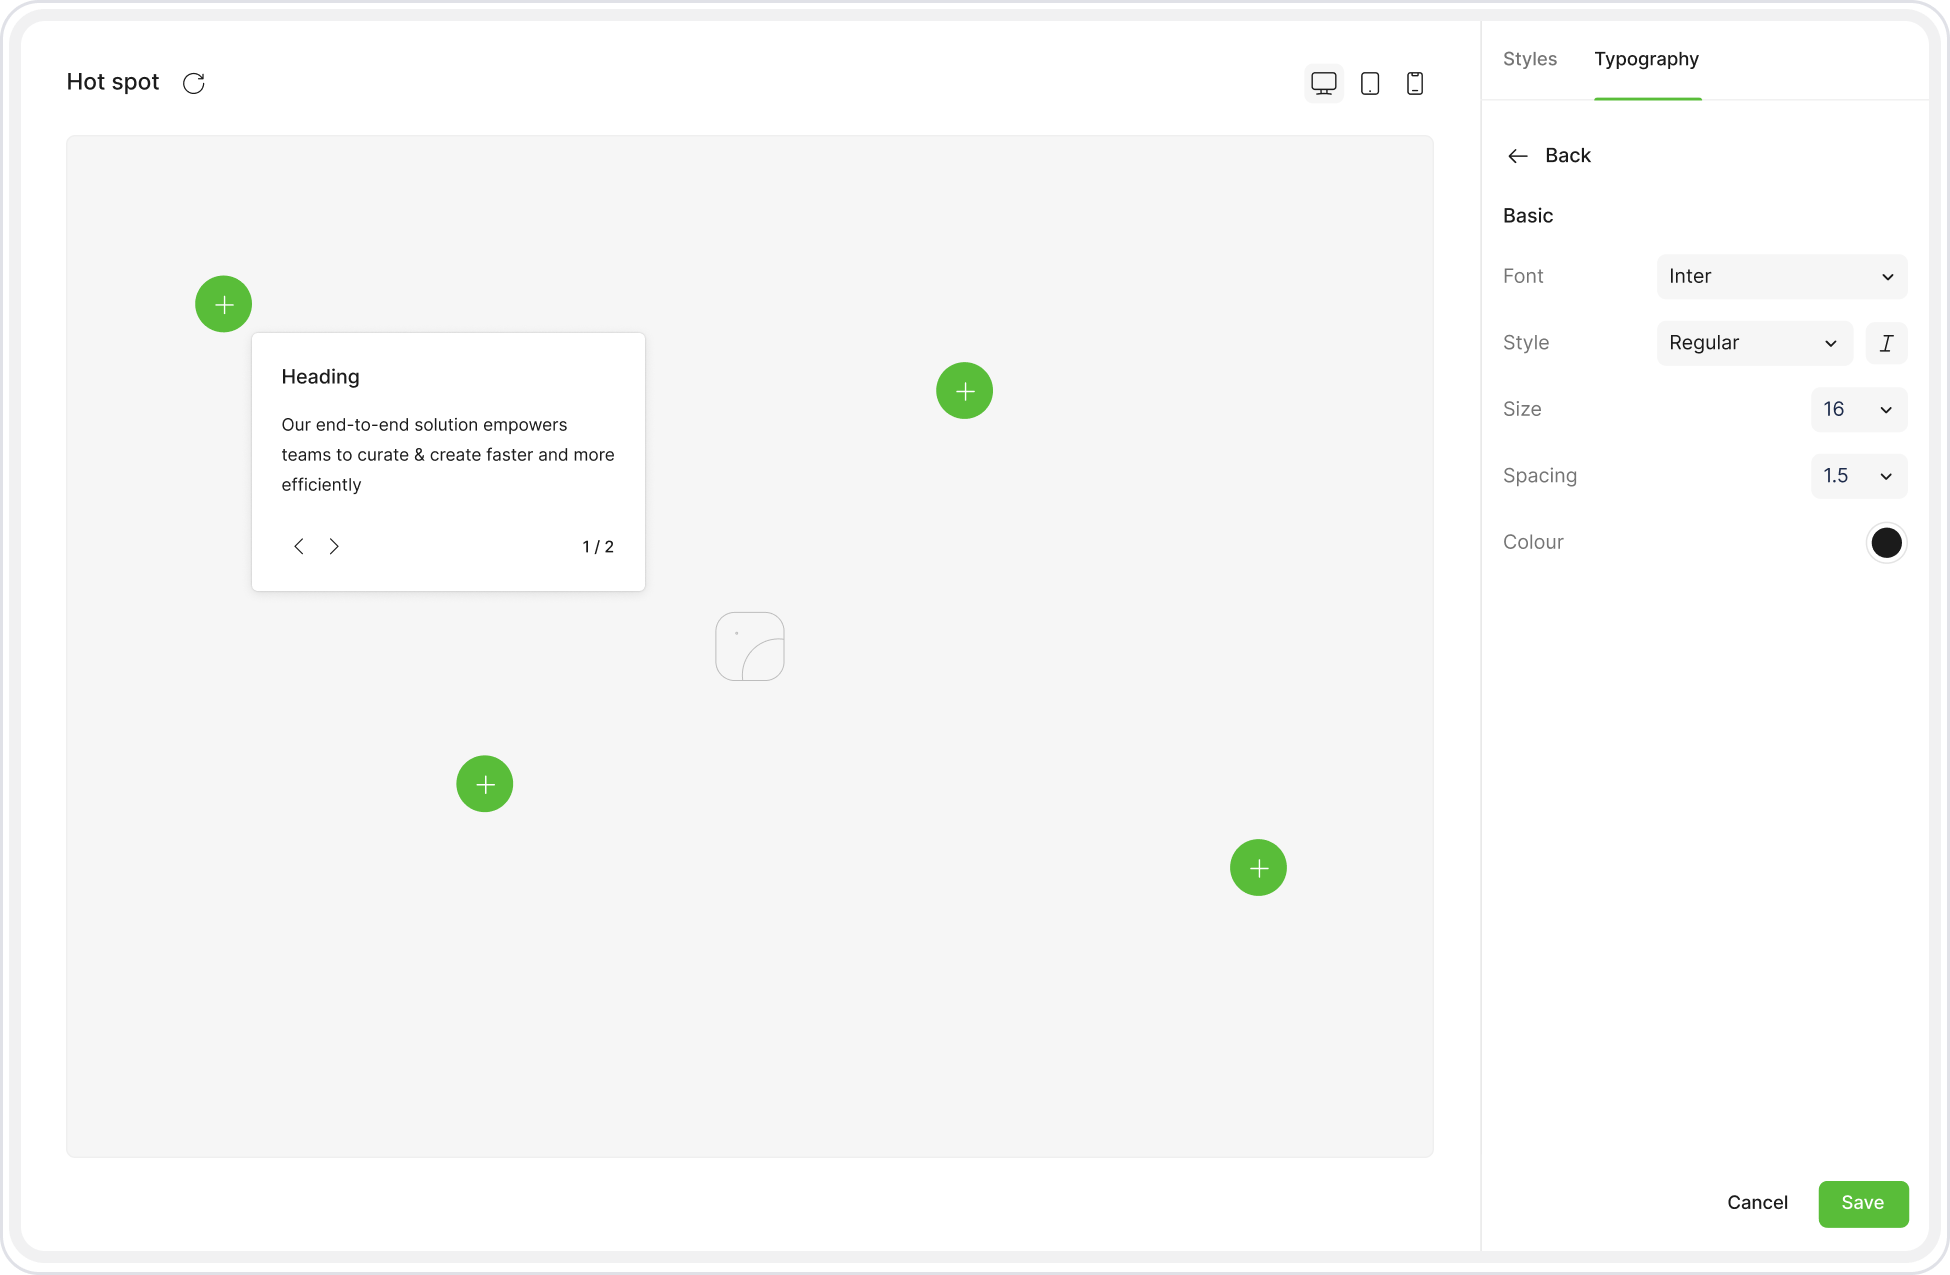Select the Typography tab
Screen dimensions: 1950x1275
pos(1646,59)
